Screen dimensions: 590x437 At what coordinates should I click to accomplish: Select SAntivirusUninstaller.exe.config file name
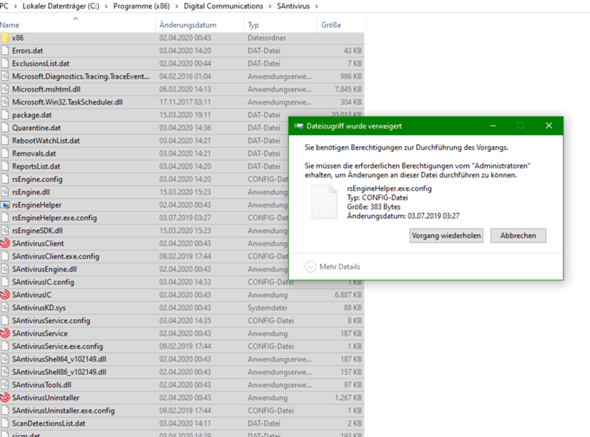pos(63,410)
